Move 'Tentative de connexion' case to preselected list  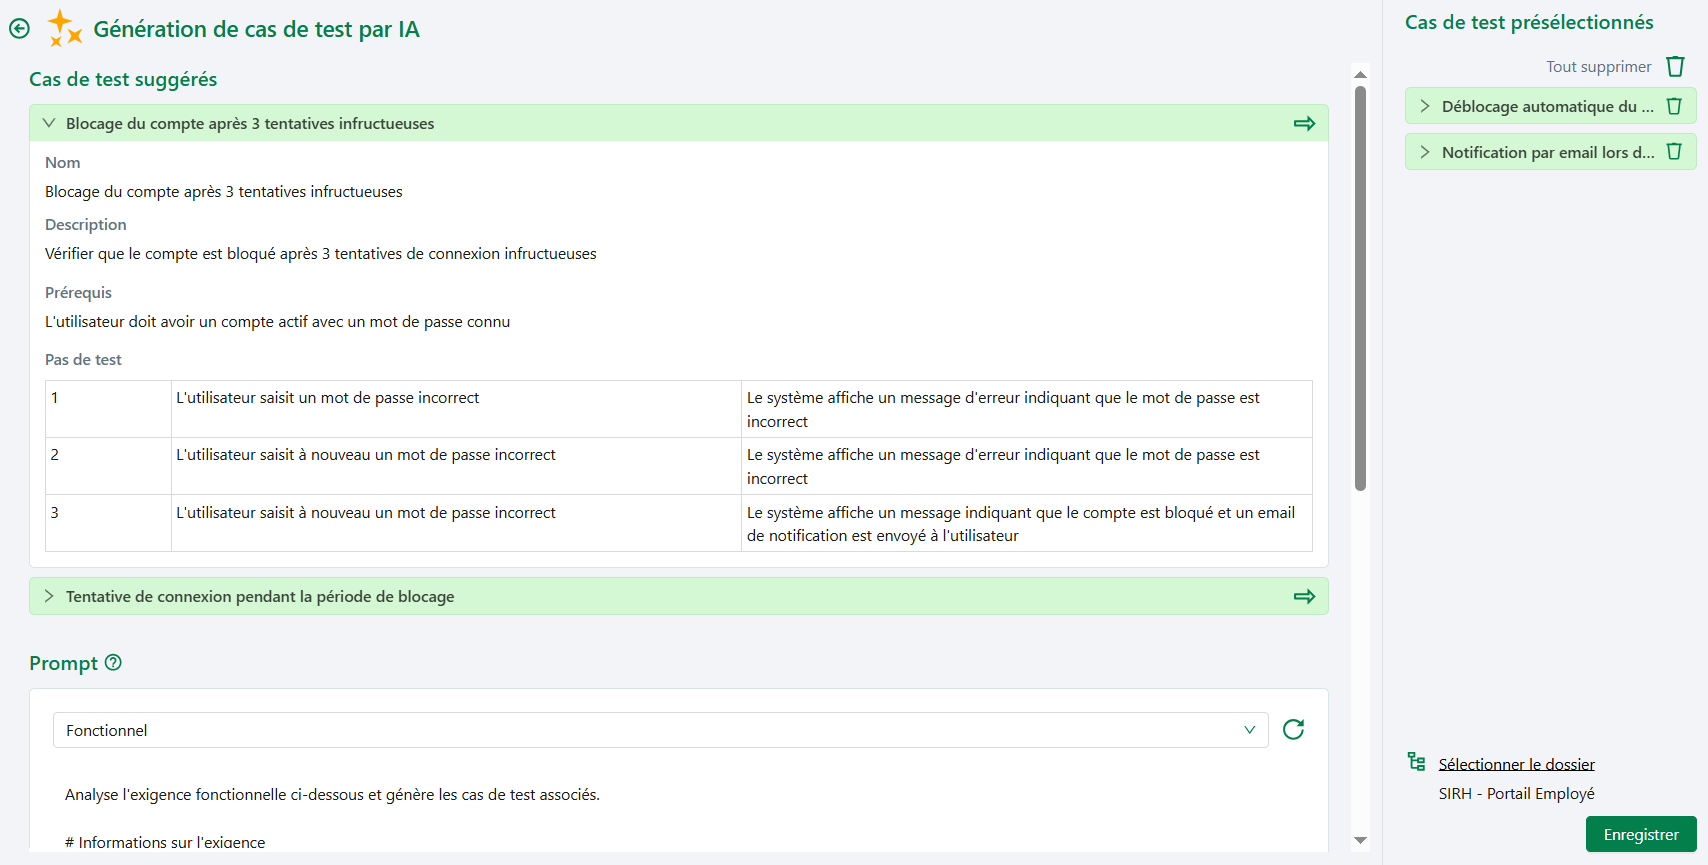click(1304, 597)
